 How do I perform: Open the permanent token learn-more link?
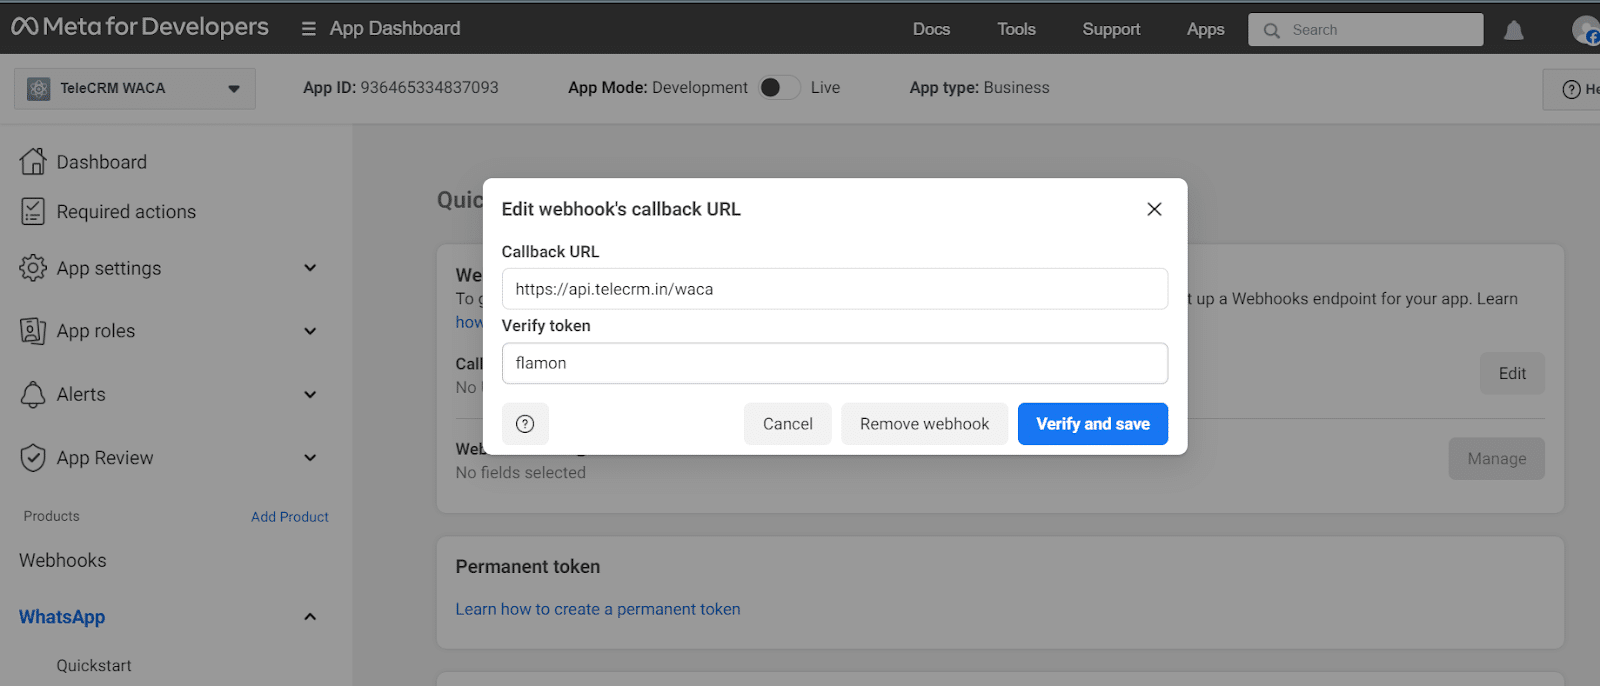pos(598,609)
